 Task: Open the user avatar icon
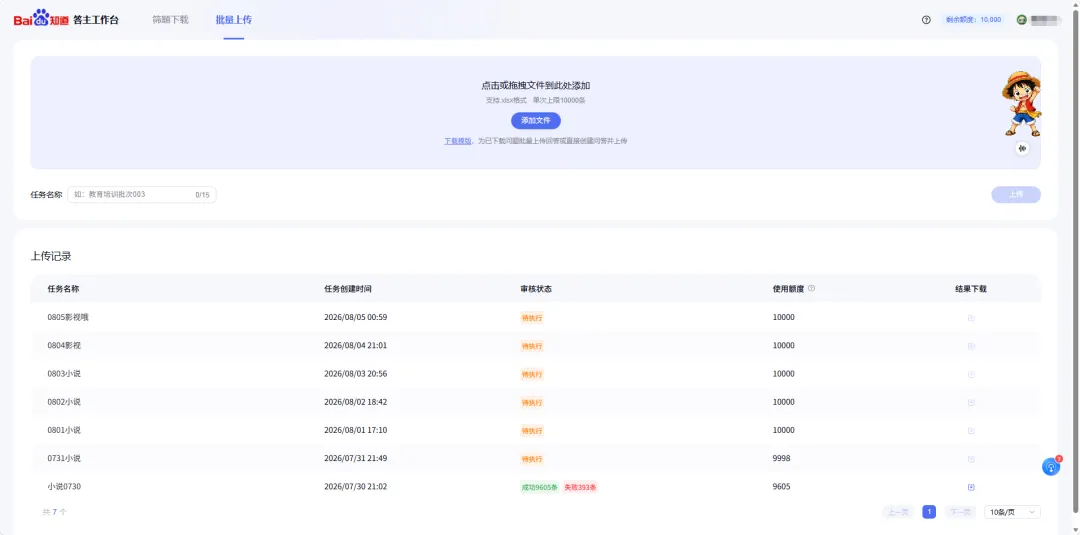pyautogui.click(x=1021, y=20)
